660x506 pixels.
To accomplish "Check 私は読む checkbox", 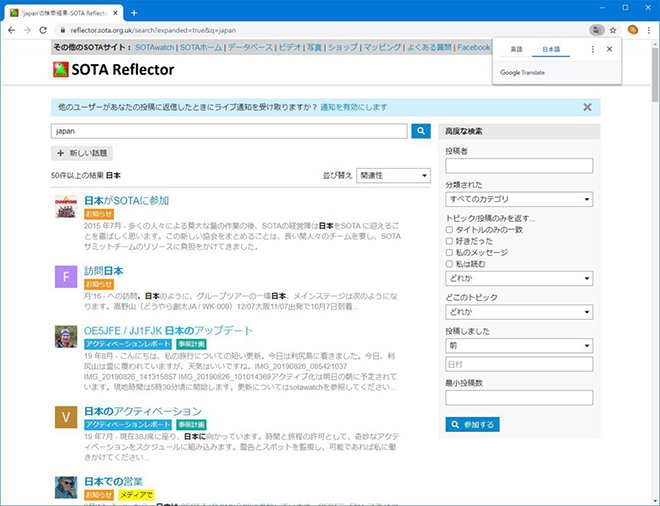I will (449, 264).
